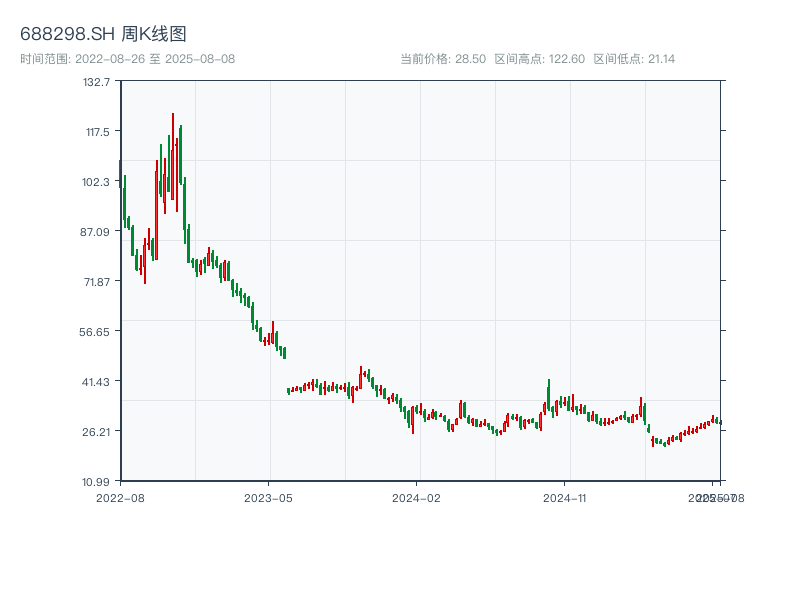Click y-axis label 87.09
The height and width of the screenshot is (600, 800).
(95, 232)
